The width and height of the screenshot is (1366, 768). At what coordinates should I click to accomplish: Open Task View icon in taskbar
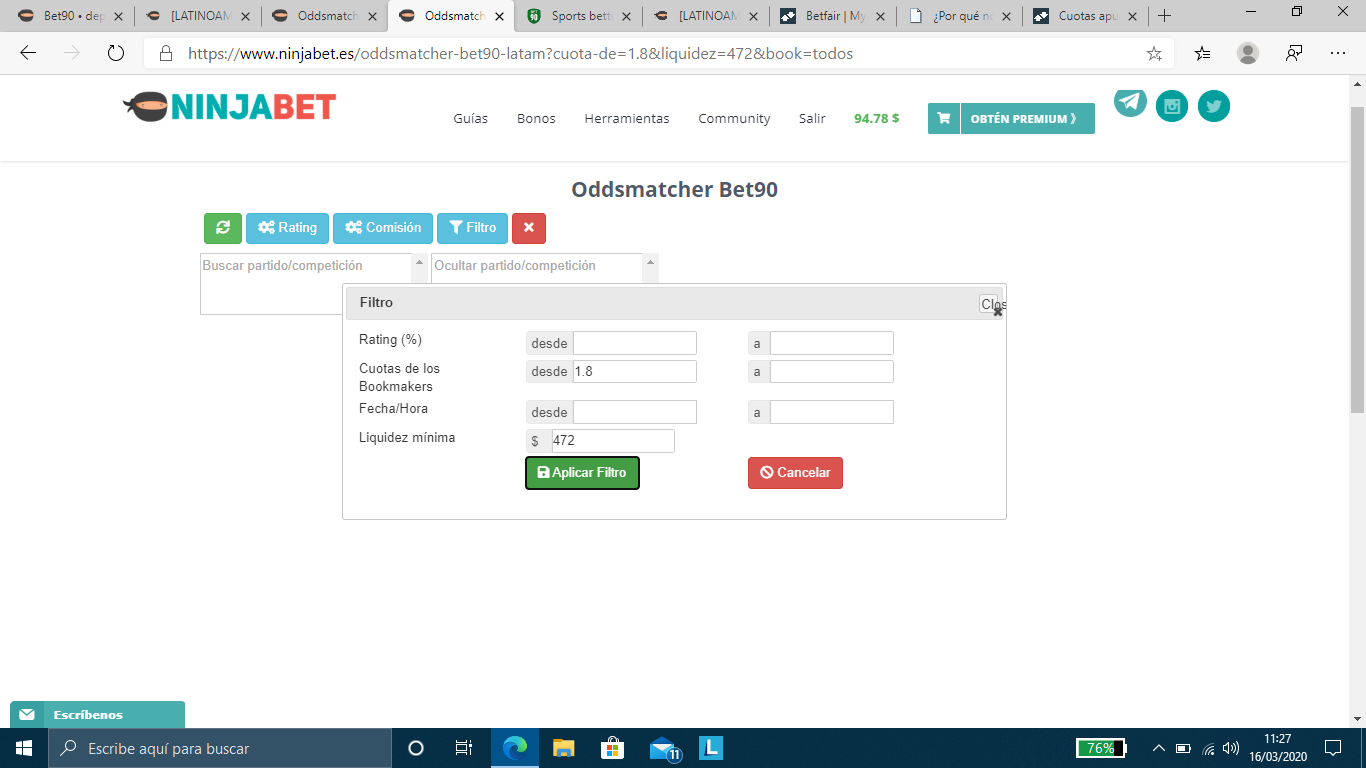point(464,748)
